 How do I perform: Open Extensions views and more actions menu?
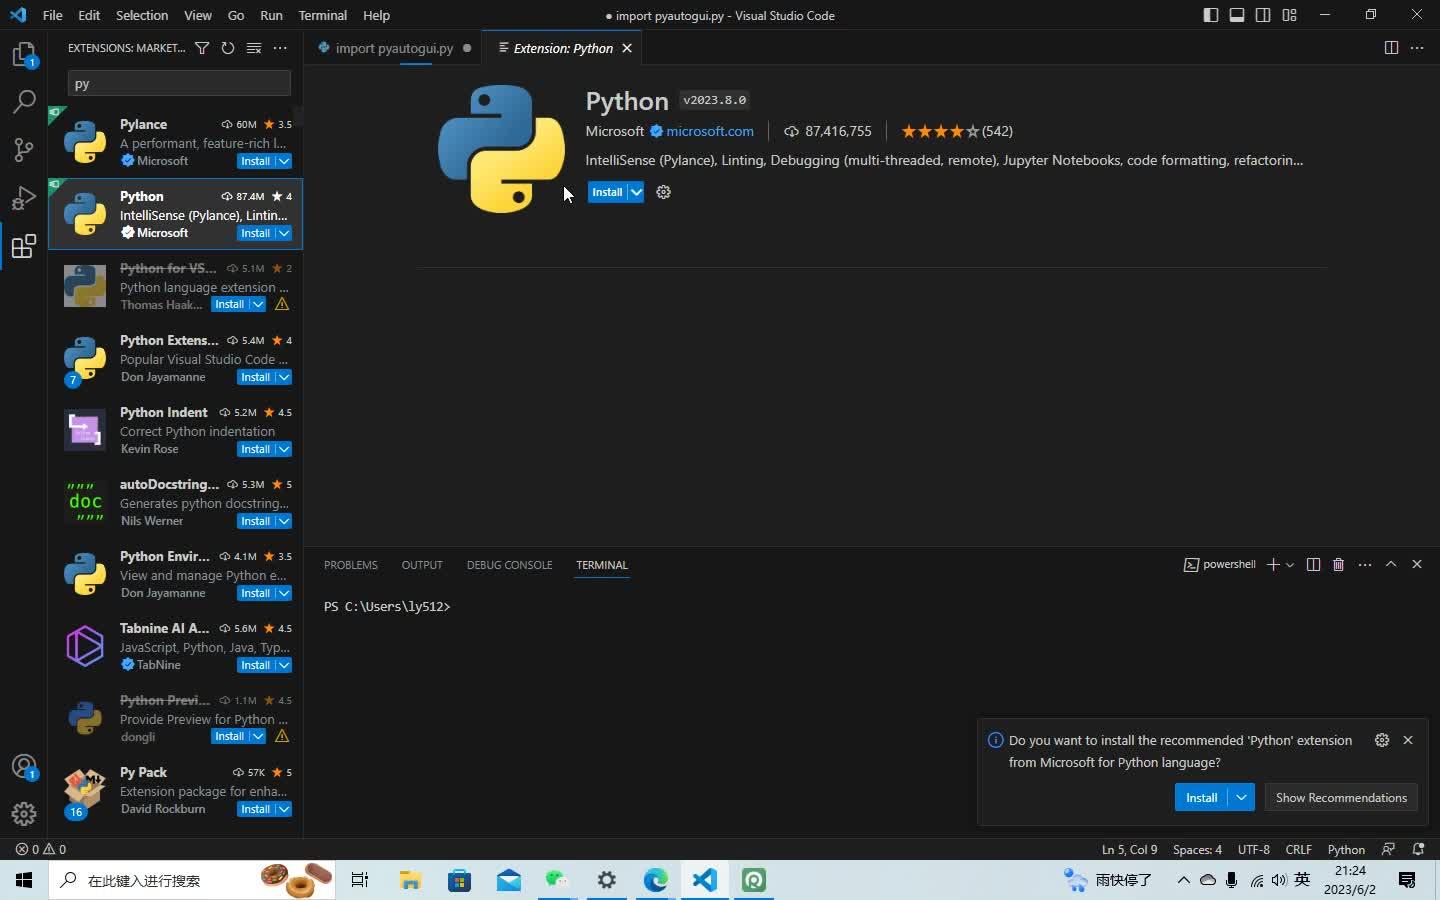(x=280, y=48)
